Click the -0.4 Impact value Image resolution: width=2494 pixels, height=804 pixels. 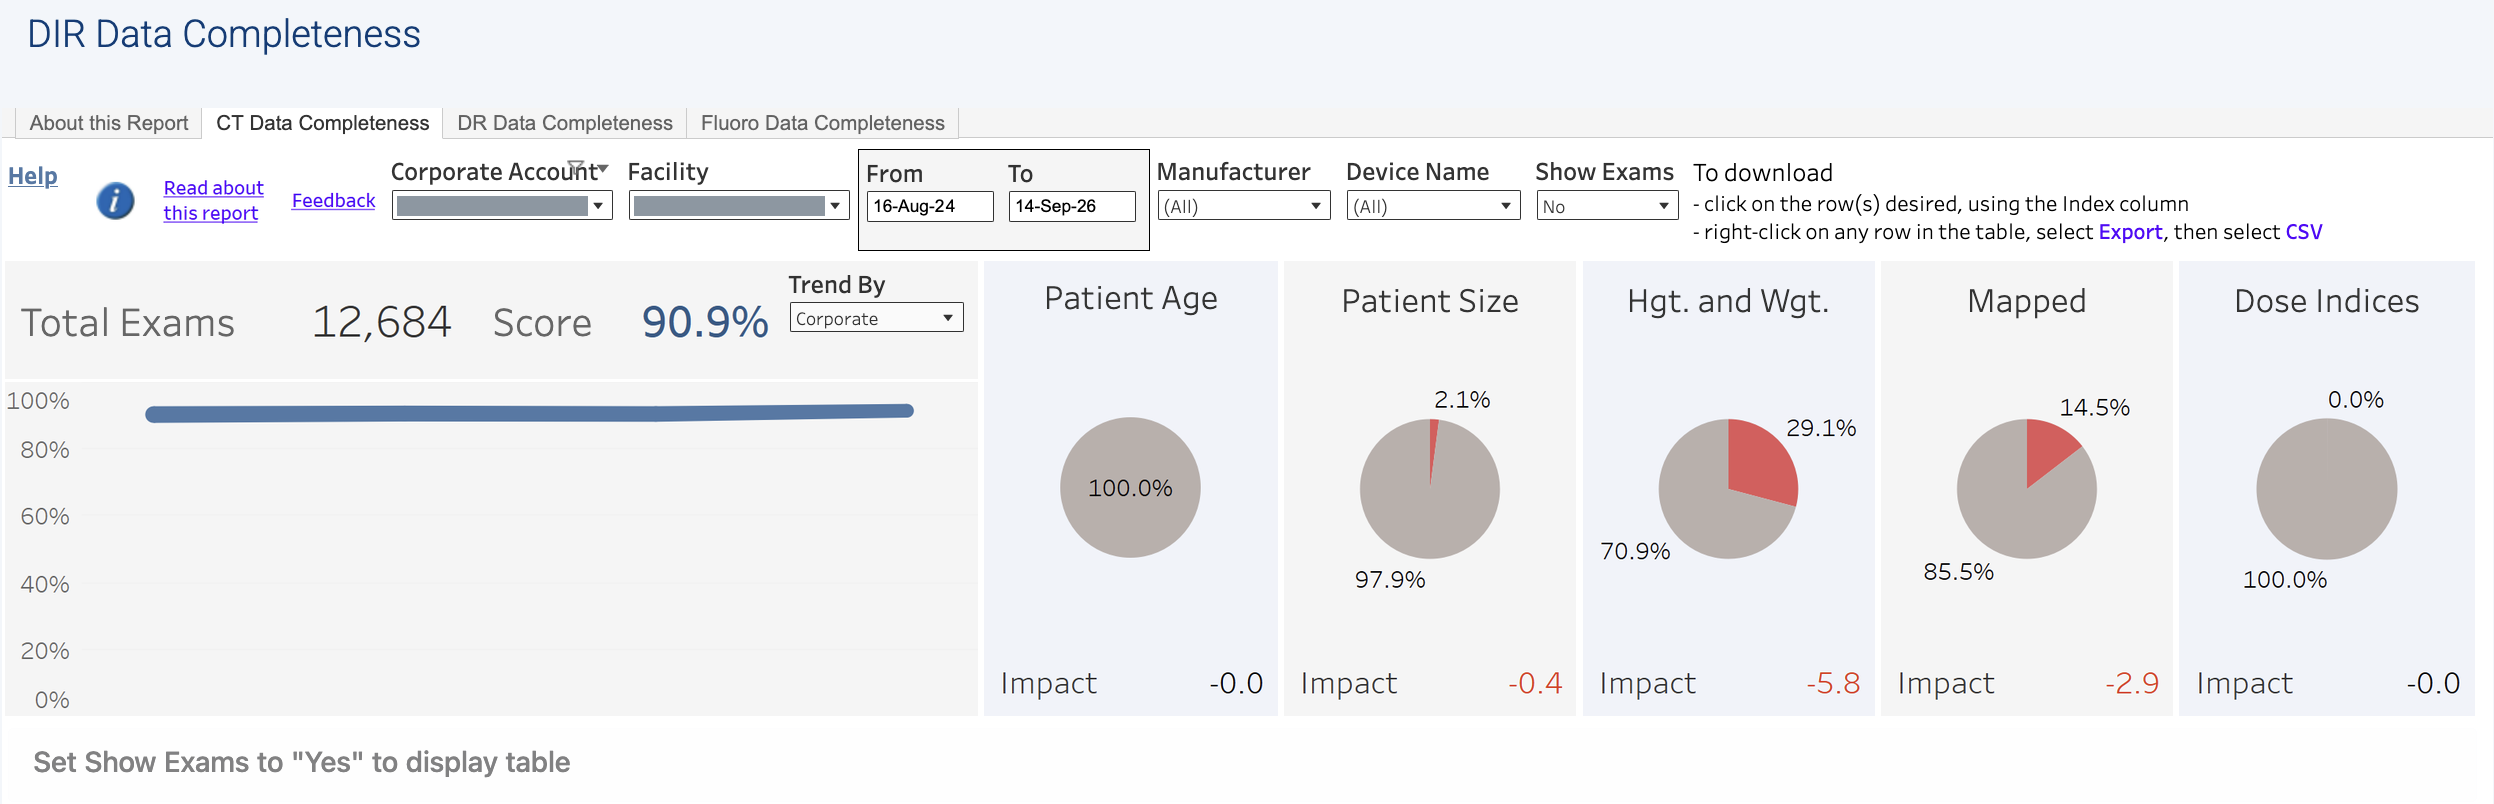tap(1535, 683)
